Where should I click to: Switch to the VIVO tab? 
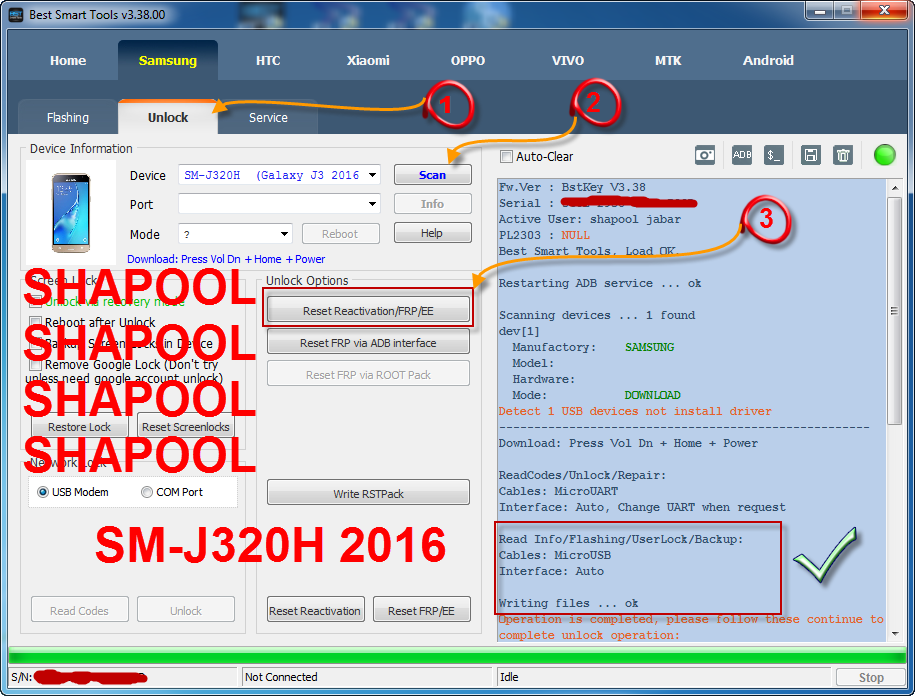point(568,60)
